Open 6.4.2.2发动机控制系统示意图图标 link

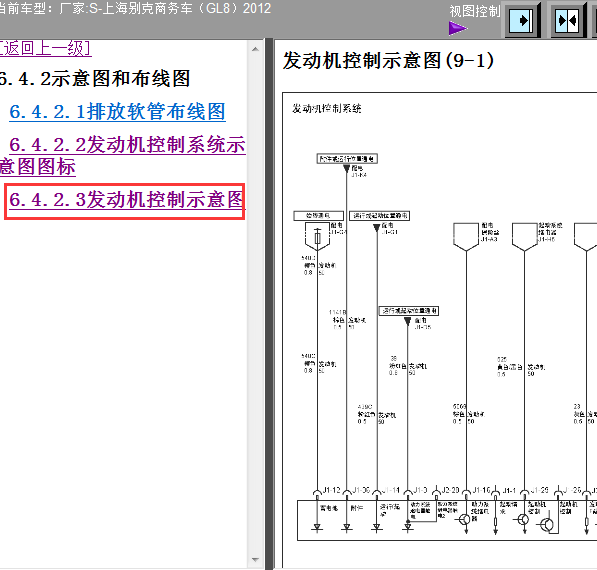(123, 155)
